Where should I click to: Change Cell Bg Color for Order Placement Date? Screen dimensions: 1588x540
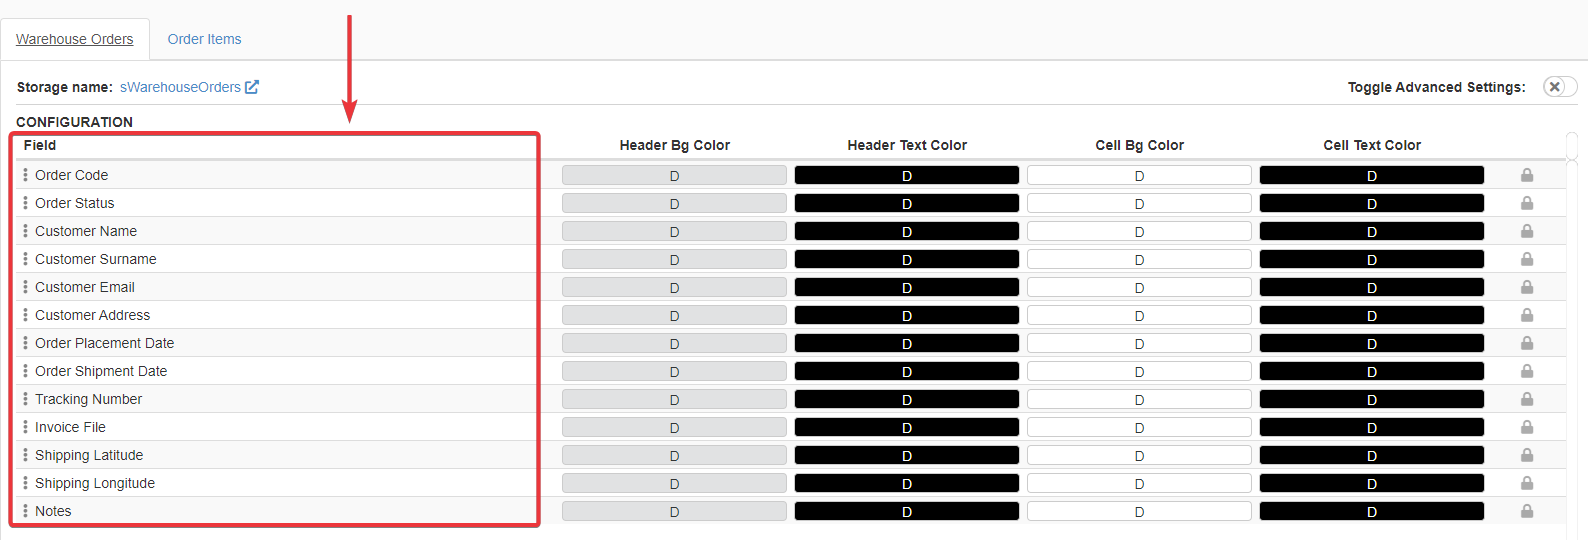[1139, 343]
